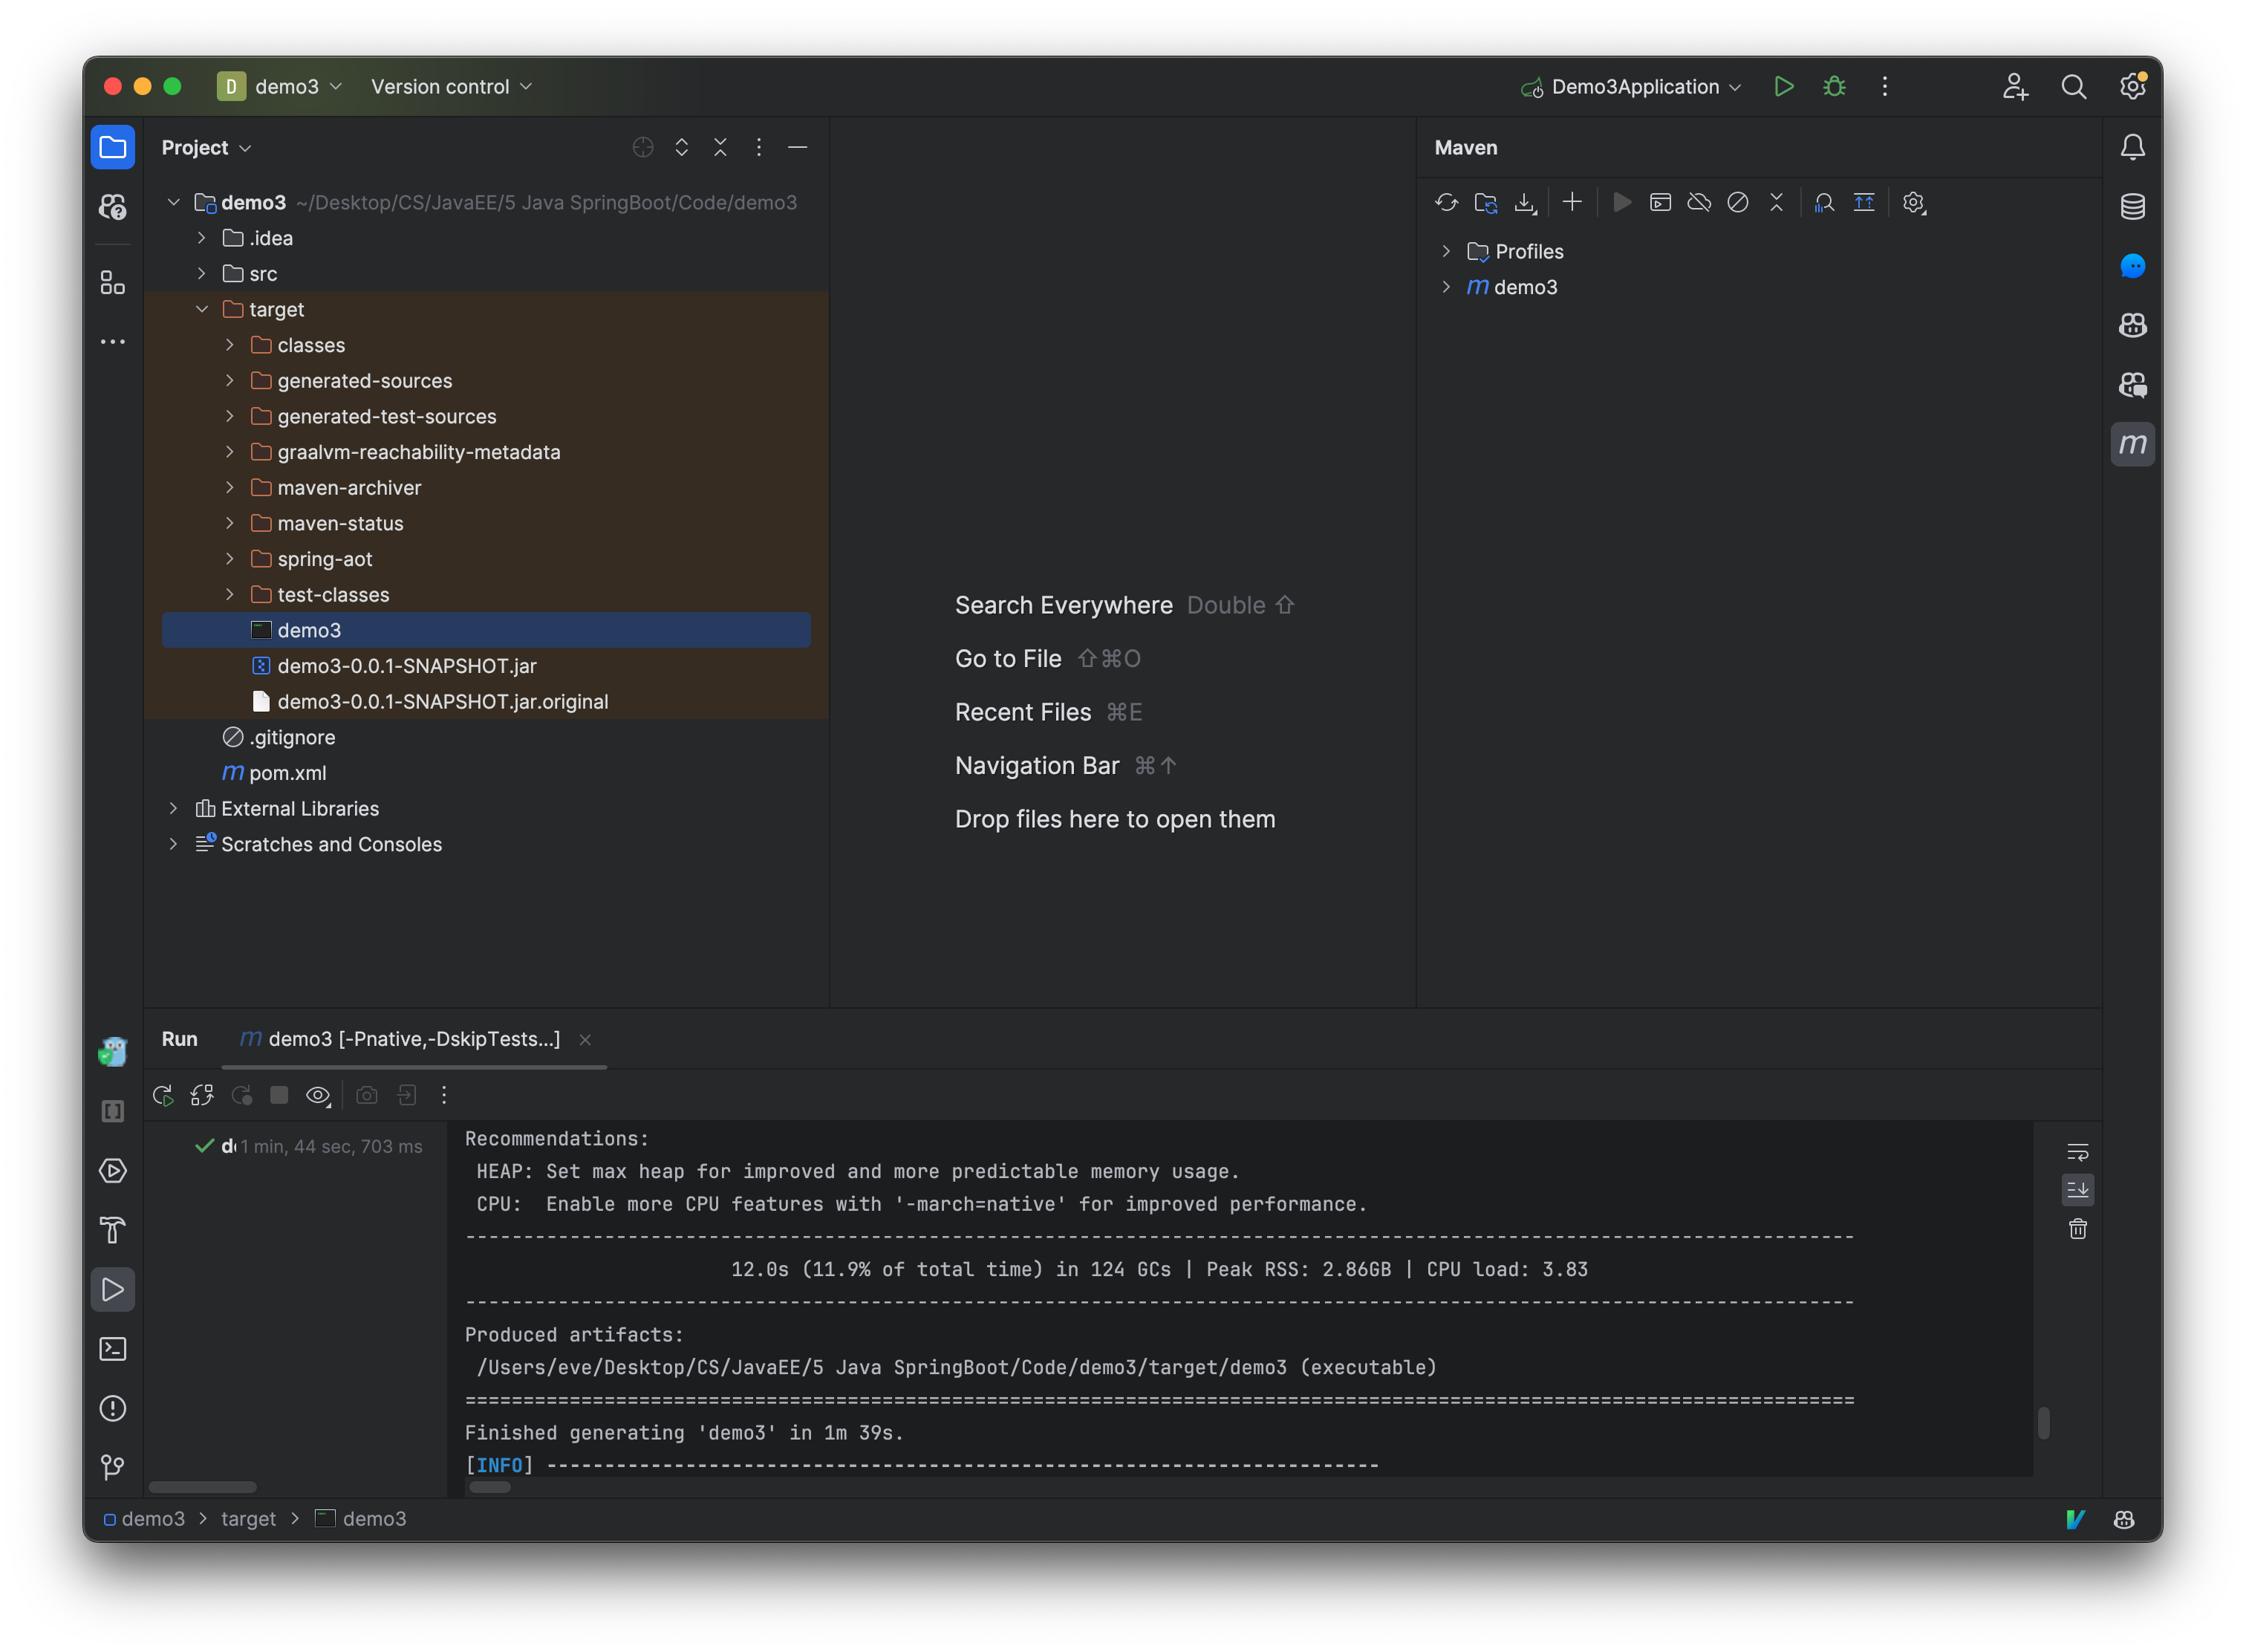Click the Maven download sources icon
This screenshot has width=2246, height=1652.
[1524, 202]
